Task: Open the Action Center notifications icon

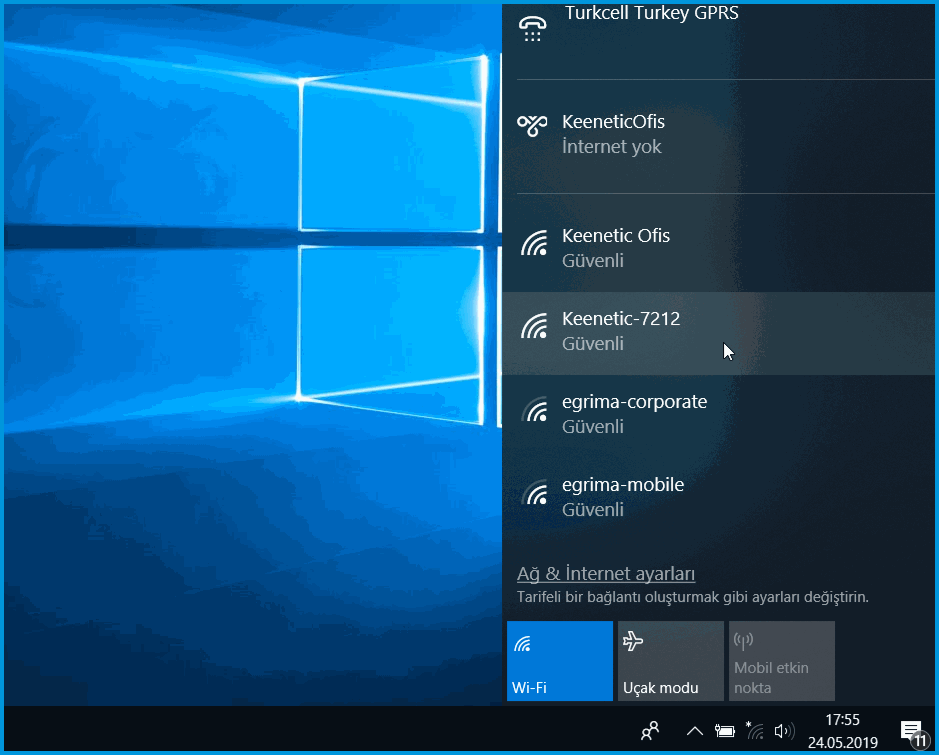Action: point(911,731)
